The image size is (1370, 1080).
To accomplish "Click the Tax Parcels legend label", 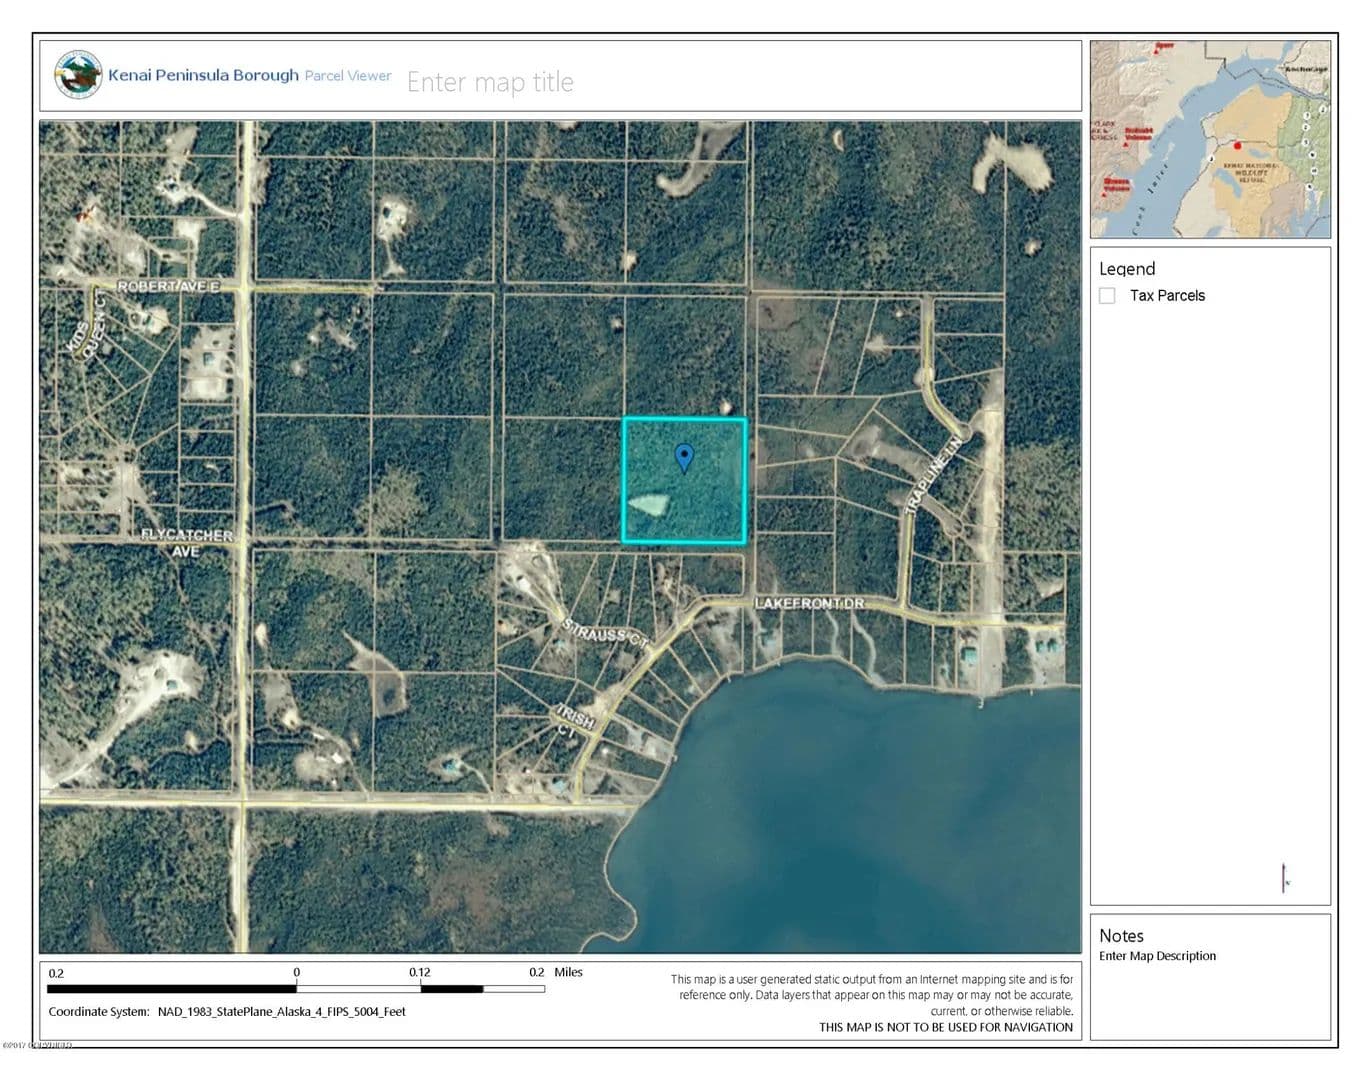I will tap(1167, 295).
